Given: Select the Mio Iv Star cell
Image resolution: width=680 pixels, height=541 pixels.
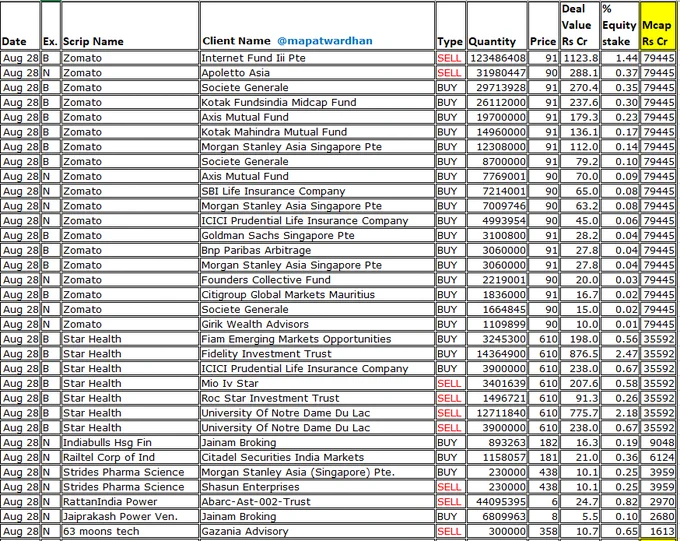Looking at the screenshot, I should pos(317,383).
